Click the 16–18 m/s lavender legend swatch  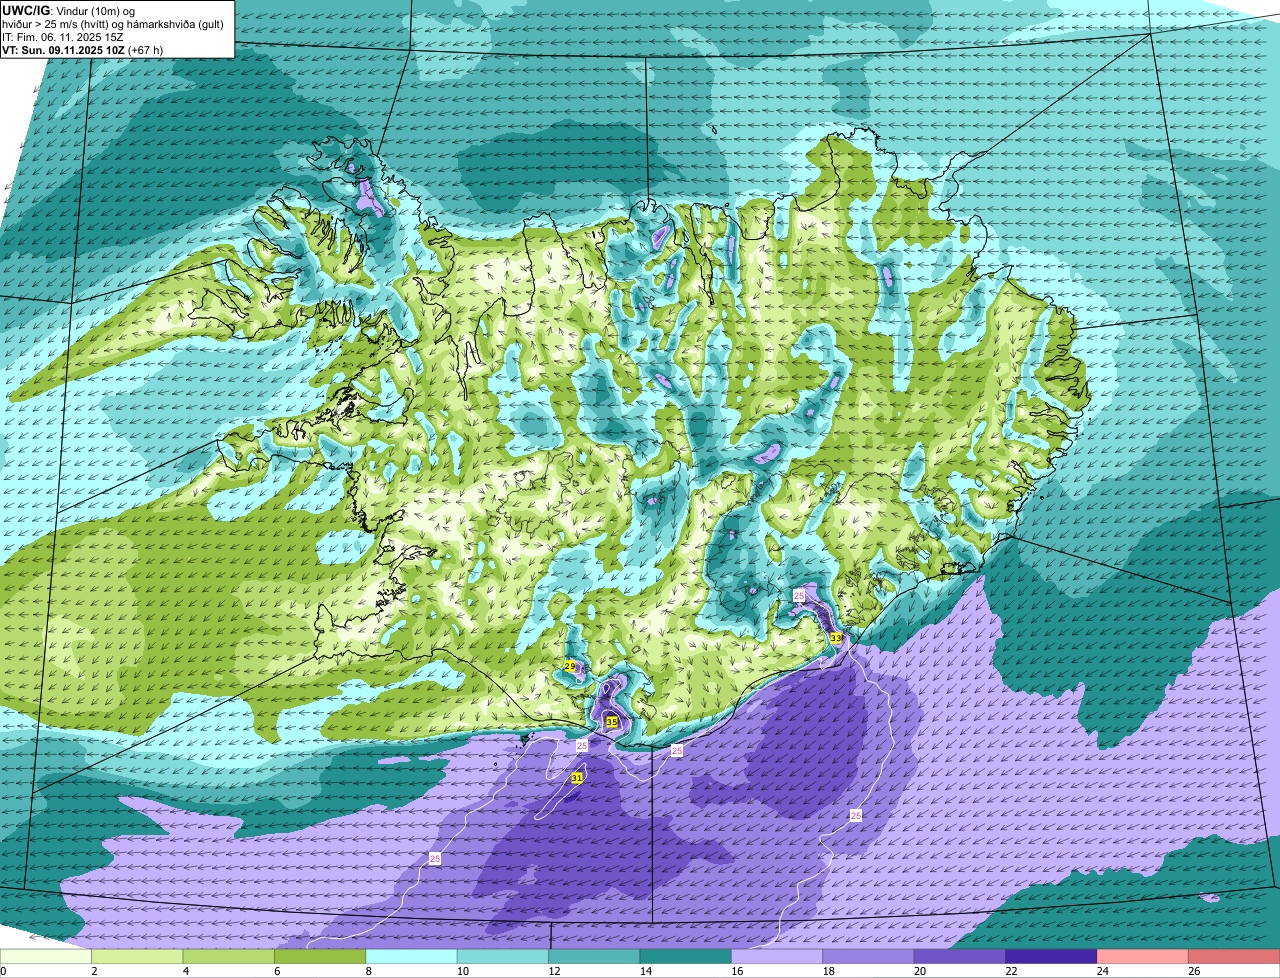coord(777,956)
